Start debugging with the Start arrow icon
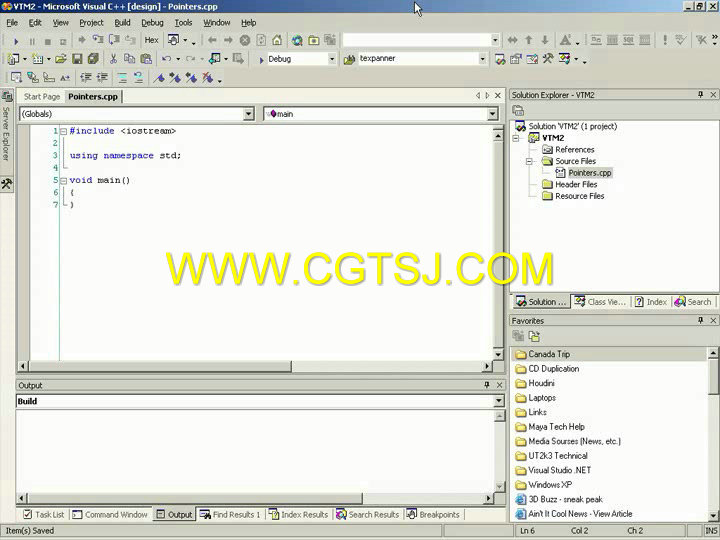This screenshot has height=540, width=720. click(x=16, y=41)
